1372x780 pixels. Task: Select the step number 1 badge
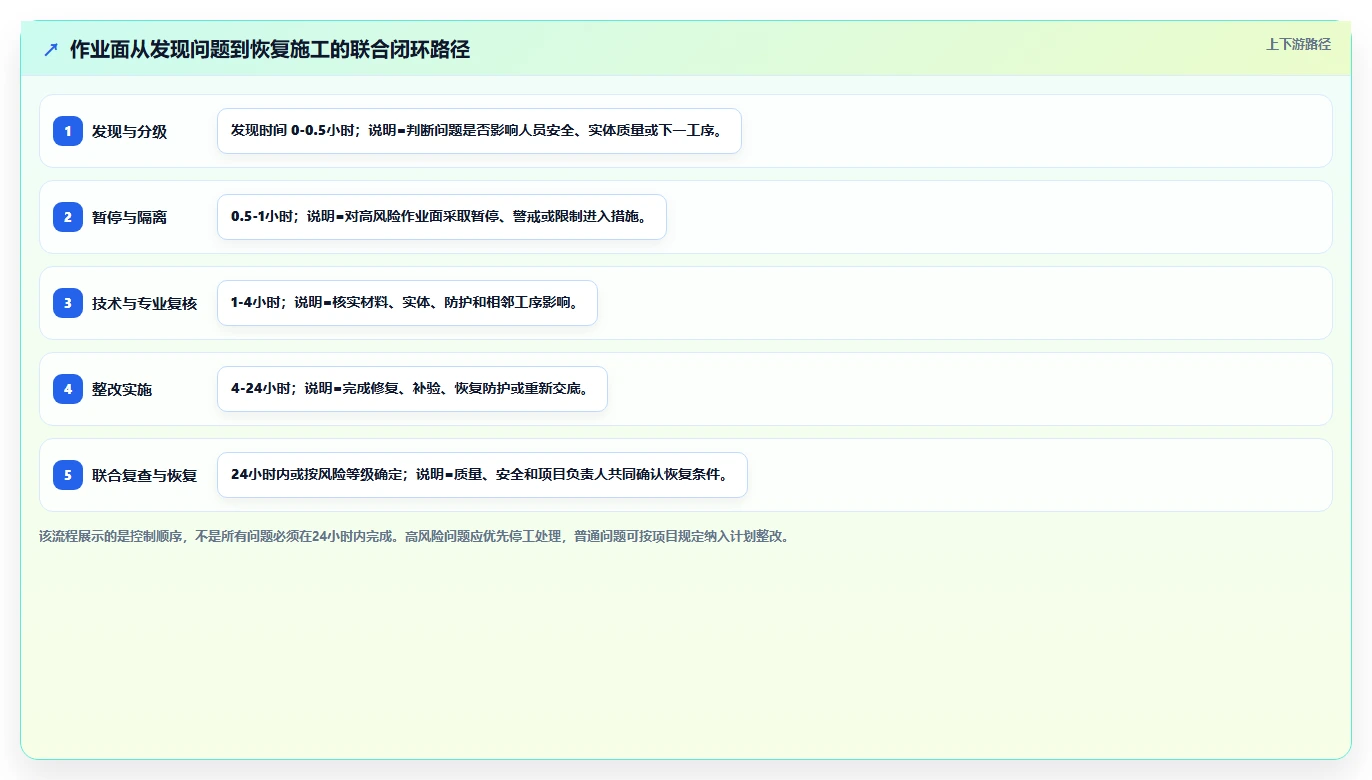click(x=68, y=131)
